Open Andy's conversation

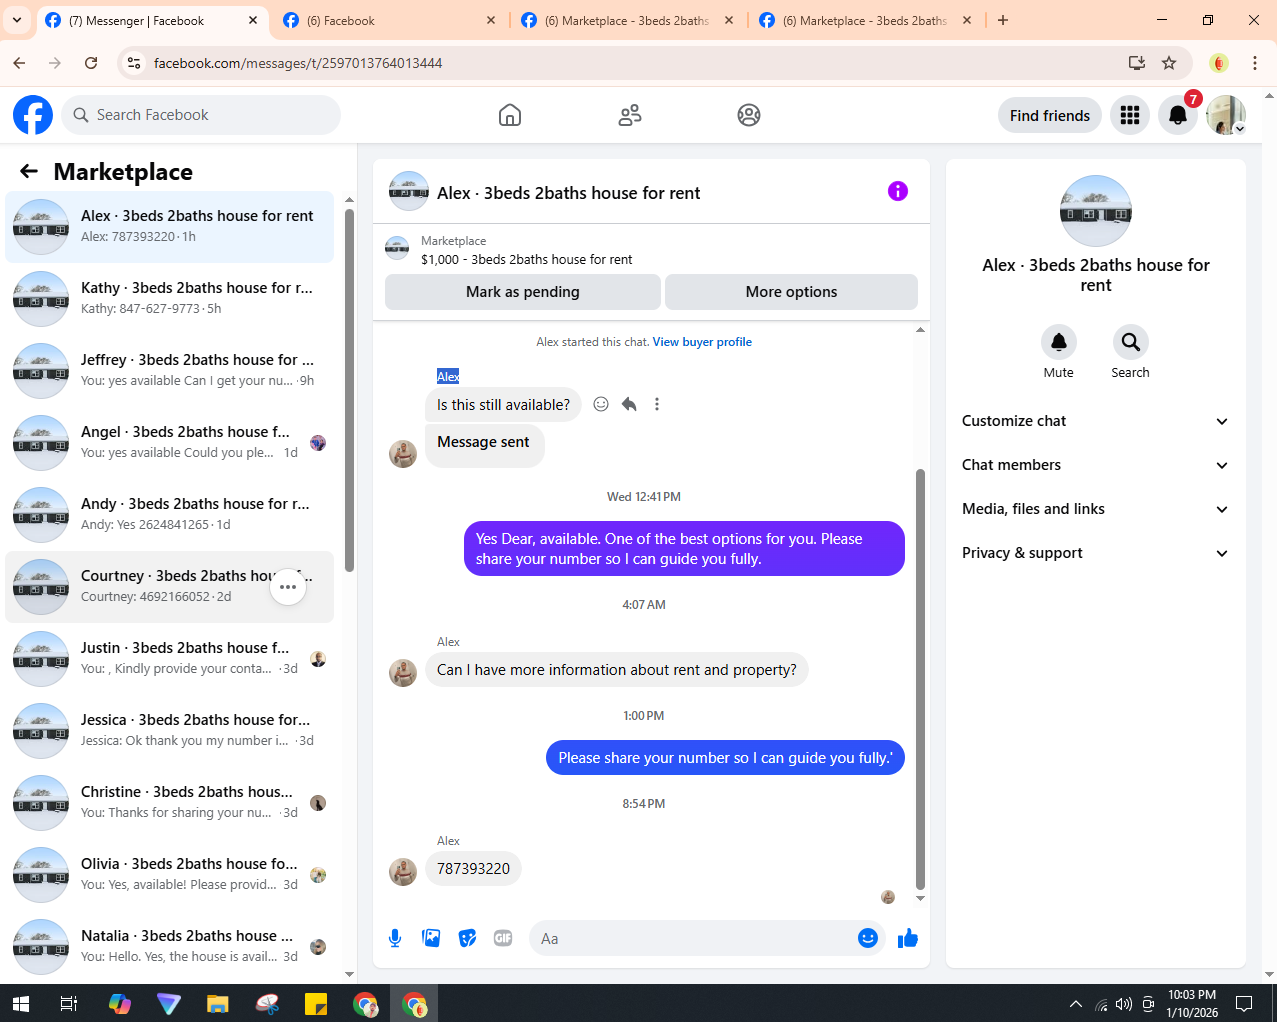pyautogui.click(x=170, y=515)
